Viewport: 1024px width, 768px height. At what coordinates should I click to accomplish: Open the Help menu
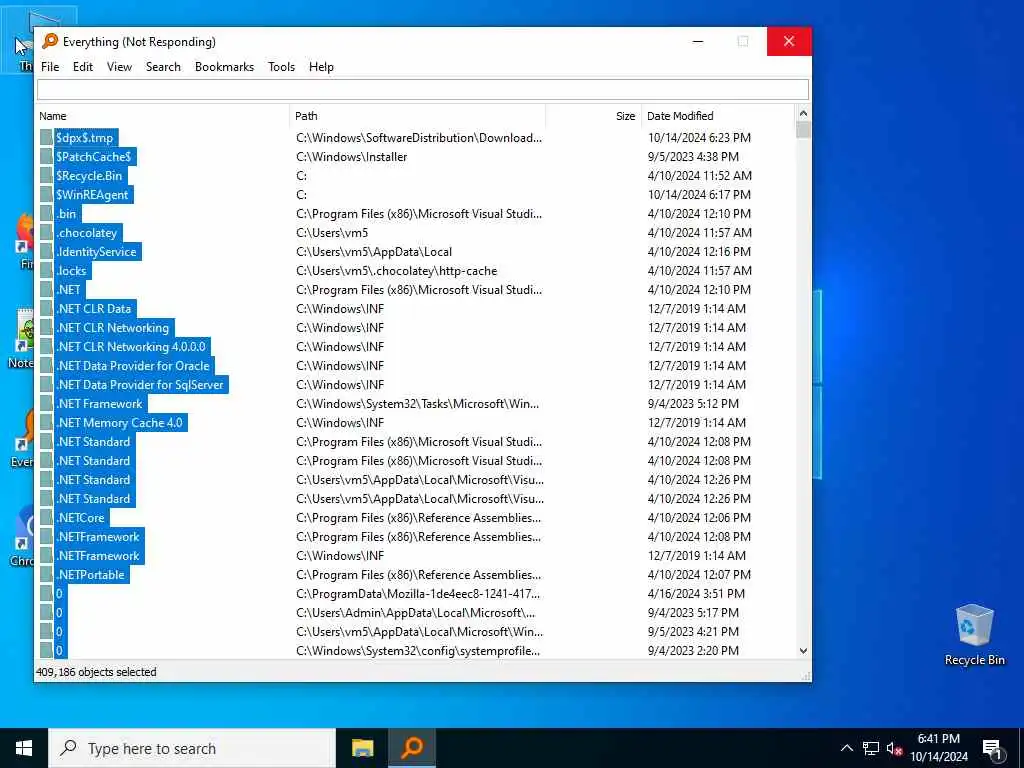pos(321,67)
